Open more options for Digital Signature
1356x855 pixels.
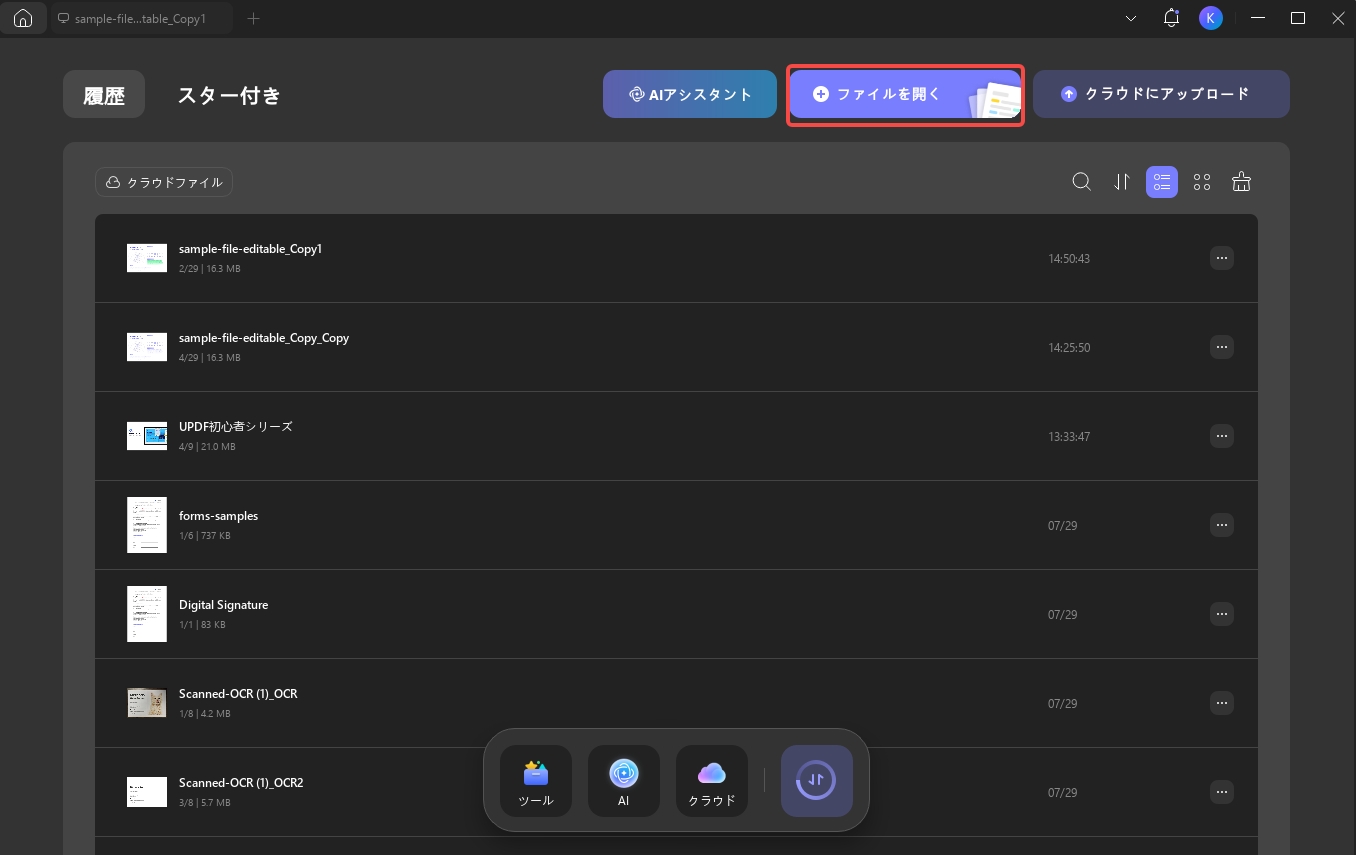tap(1221, 614)
